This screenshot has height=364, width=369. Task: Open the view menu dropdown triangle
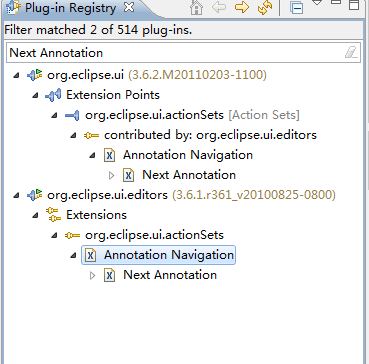[x=317, y=3]
